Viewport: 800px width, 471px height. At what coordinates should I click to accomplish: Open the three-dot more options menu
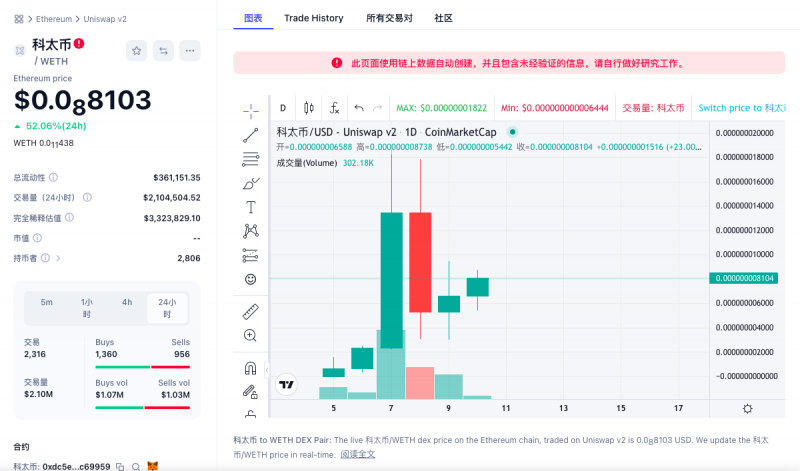[x=190, y=51]
